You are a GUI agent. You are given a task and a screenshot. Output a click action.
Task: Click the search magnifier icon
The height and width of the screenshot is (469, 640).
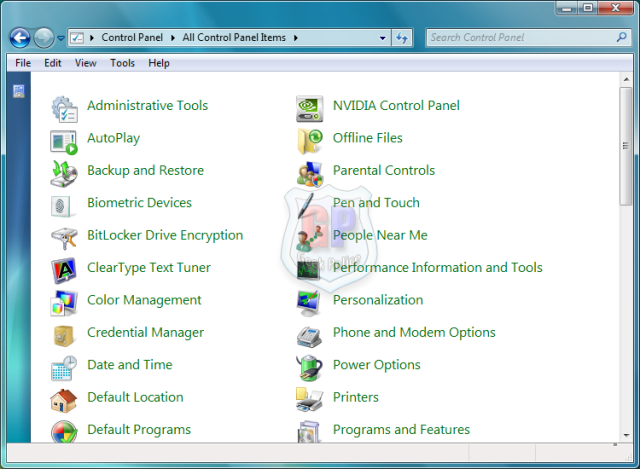pos(621,37)
